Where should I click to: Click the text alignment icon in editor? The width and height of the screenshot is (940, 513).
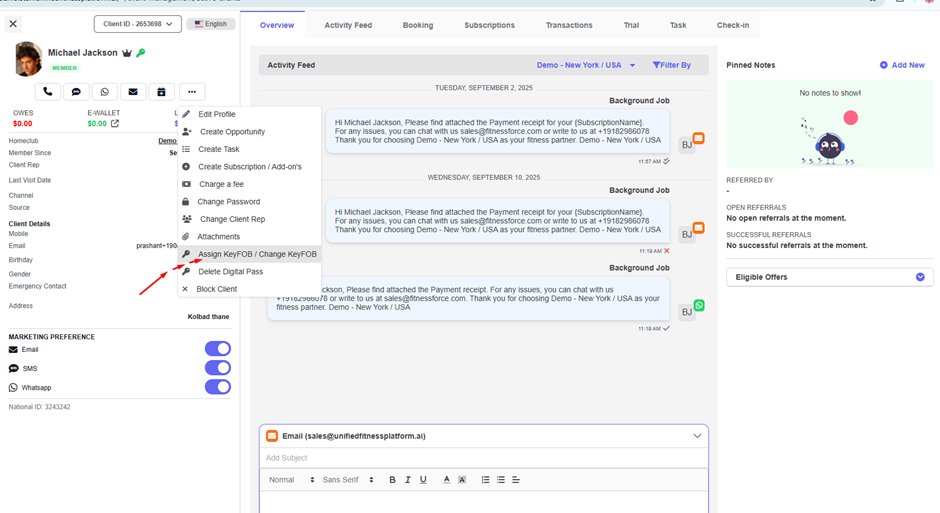[516, 479]
